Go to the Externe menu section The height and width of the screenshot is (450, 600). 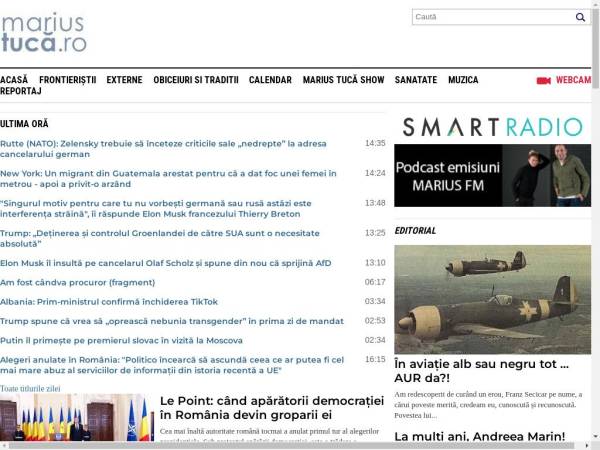[x=124, y=80]
